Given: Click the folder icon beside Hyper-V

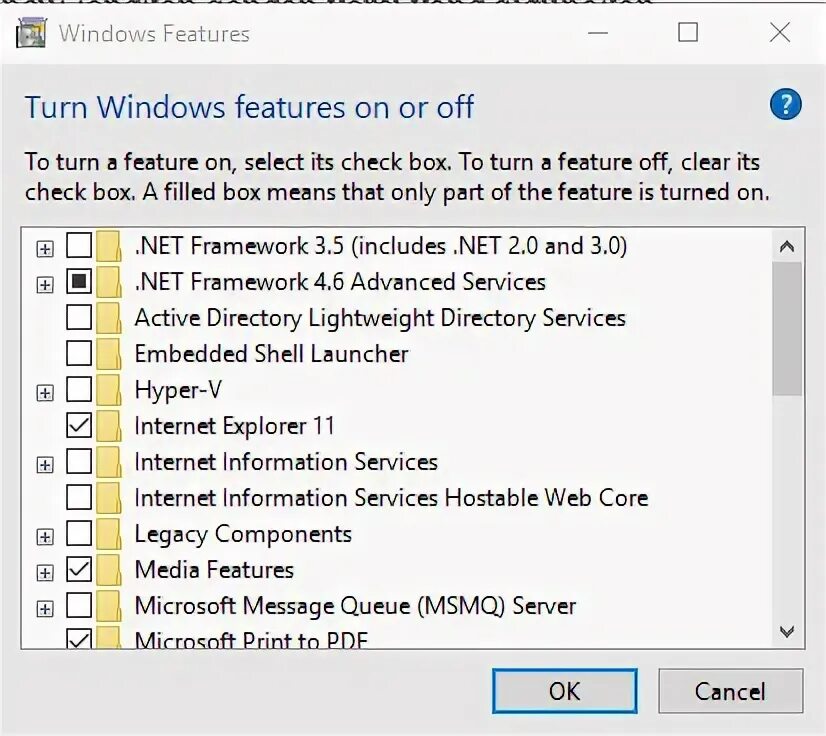Looking at the screenshot, I should pyautogui.click(x=109, y=390).
